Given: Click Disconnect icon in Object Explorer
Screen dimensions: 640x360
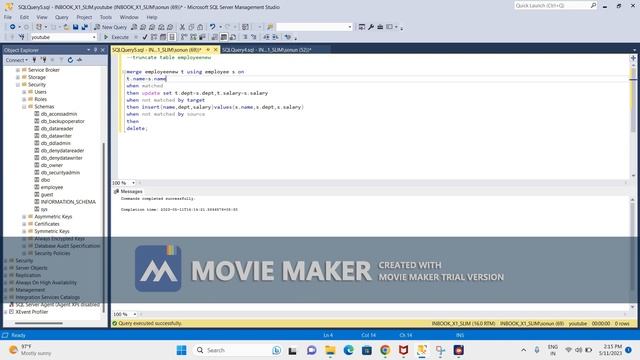Looking at the screenshot, I should pyautogui.click(x=43, y=60).
